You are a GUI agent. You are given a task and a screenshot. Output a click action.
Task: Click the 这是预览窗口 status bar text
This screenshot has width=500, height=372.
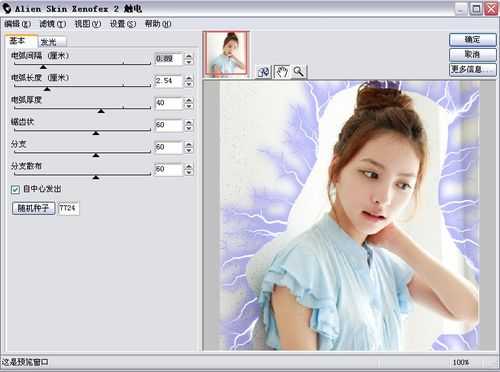[25, 362]
